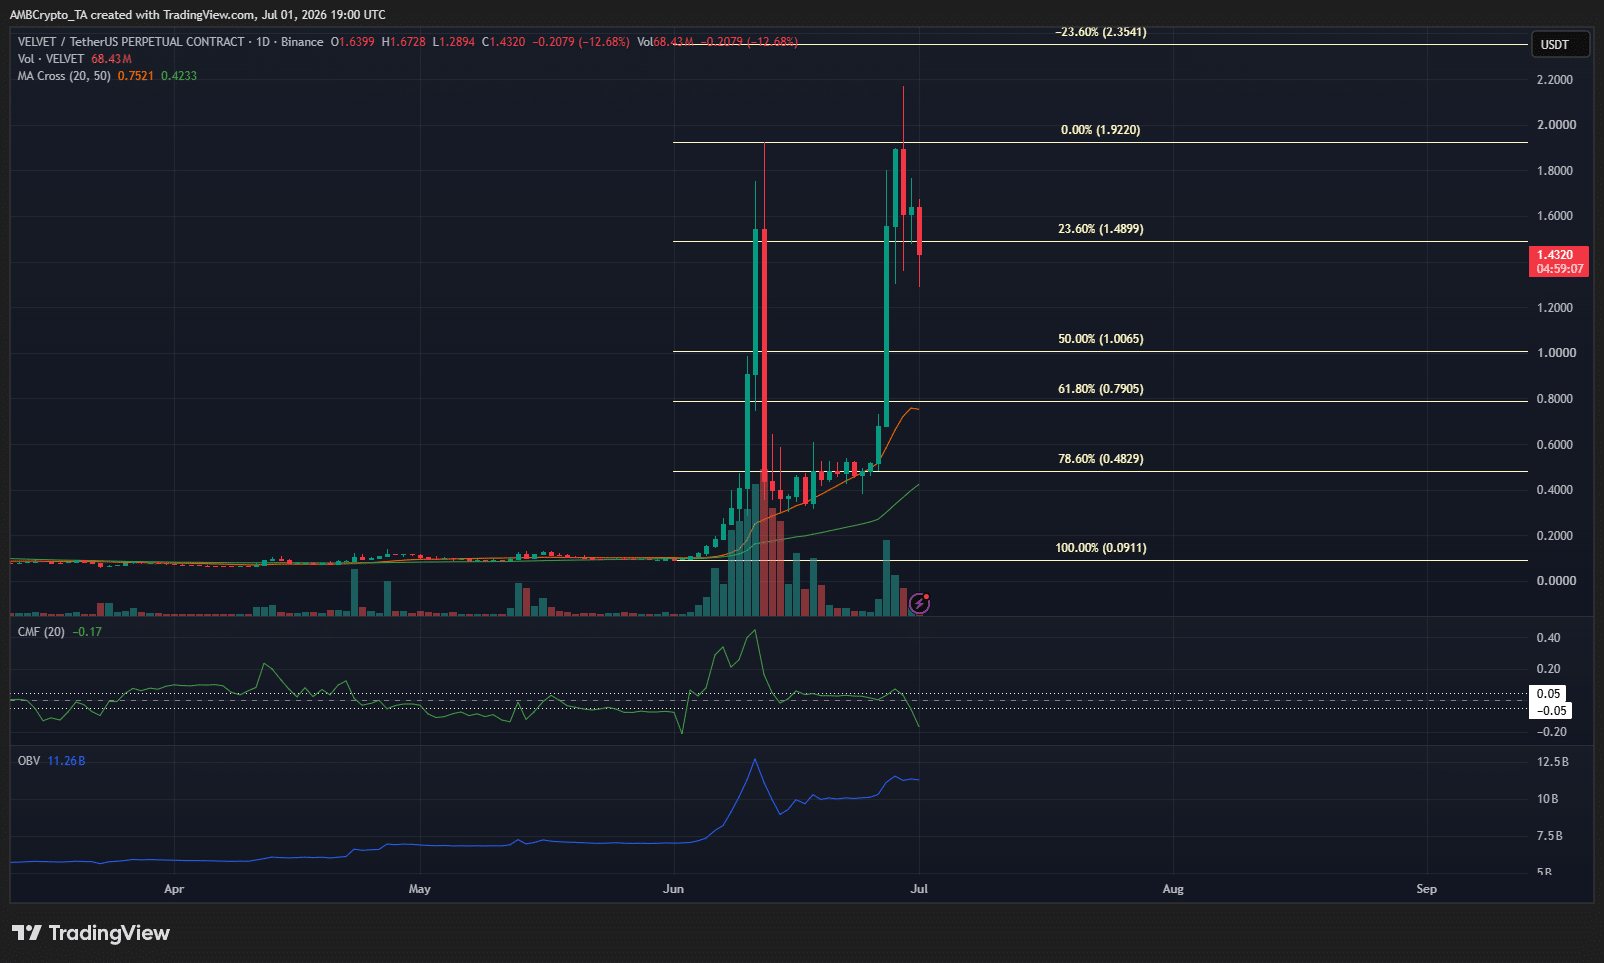Viewport: 1604px width, 963px height.
Task: Click the 10B OBV axis label
Action: [x=1548, y=799]
